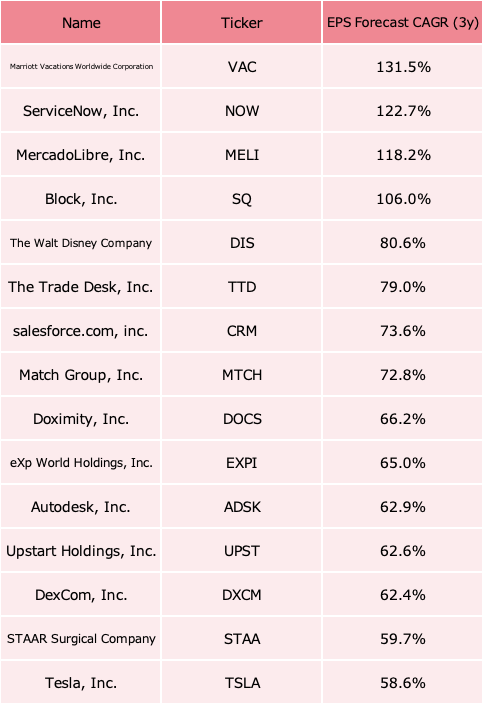Select the TTD ticker cell
Image resolution: width=484 pixels, height=705 pixels.
point(242,287)
